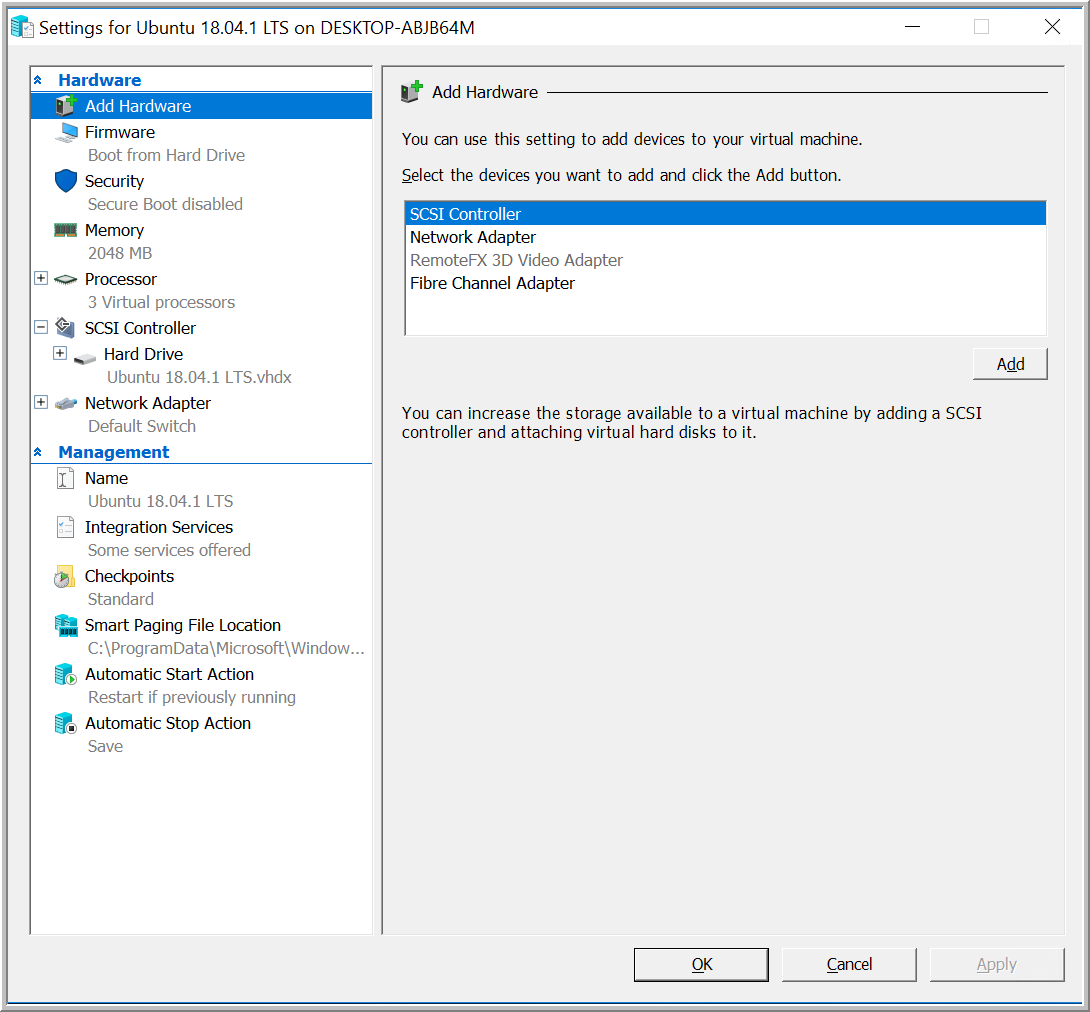The width and height of the screenshot is (1090, 1012).
Task: Expand the Processor tree node
Action: click(41, 278)
